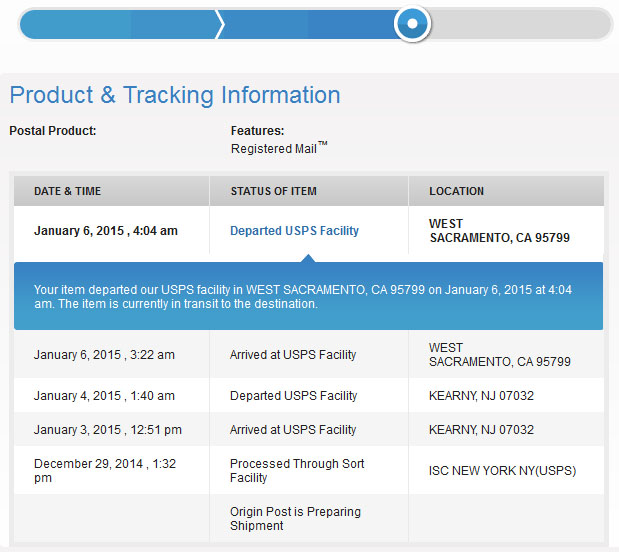Click the progress bar circular position marker
Image resolution: width=619 pixels, height=552 pixels.
(412, 24)
